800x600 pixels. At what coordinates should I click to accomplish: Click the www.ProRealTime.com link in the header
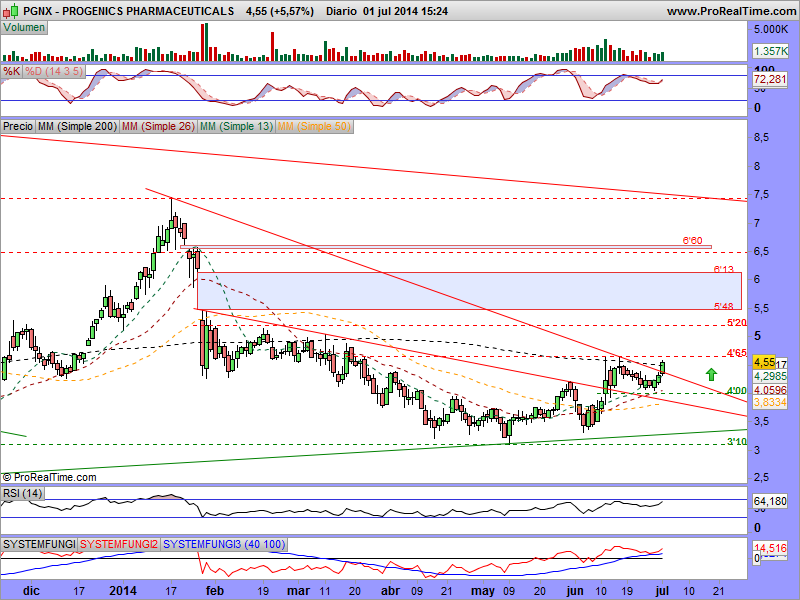click(x=731, y=11)
